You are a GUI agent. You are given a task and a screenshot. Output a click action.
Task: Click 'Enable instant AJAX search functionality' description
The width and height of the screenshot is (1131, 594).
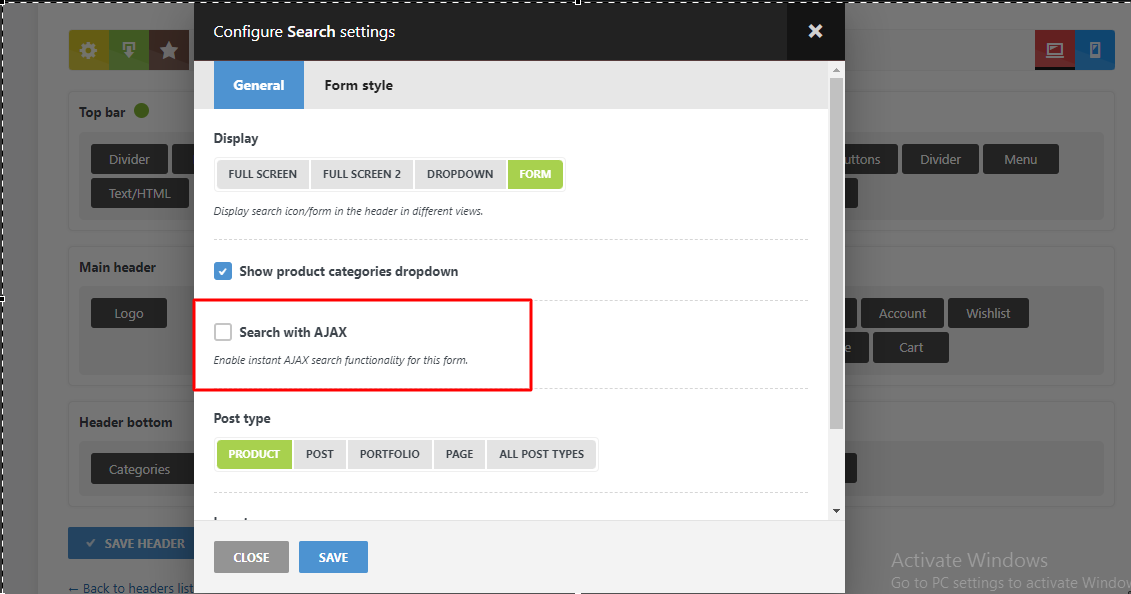(x=340, y=360)
